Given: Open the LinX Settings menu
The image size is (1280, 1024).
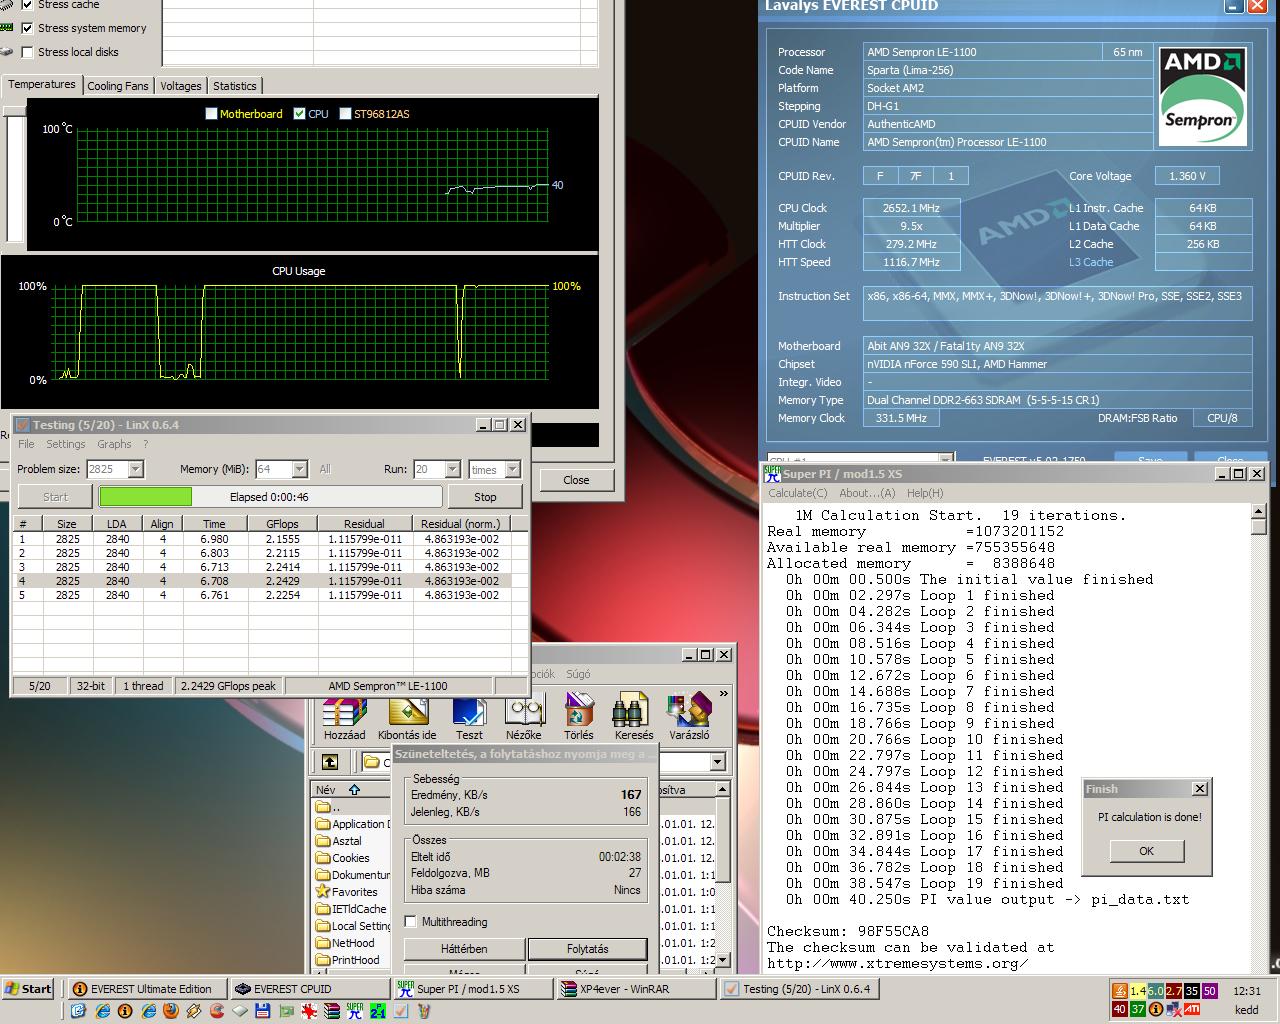Looking at the screenshot, I should click(65, 444).
